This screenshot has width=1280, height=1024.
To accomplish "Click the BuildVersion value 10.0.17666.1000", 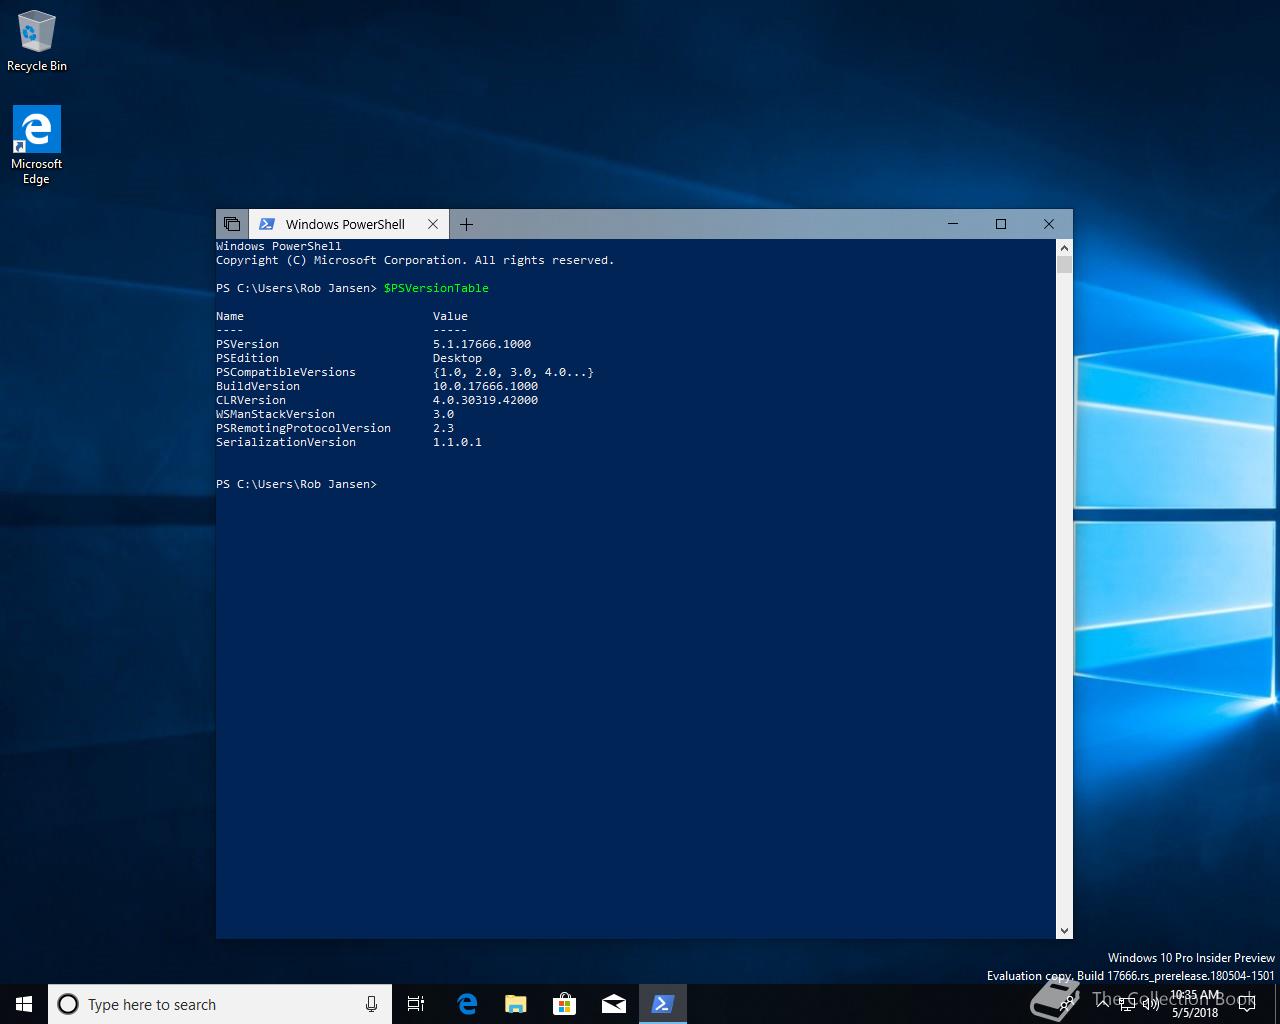I will click(x=485, y=386).
